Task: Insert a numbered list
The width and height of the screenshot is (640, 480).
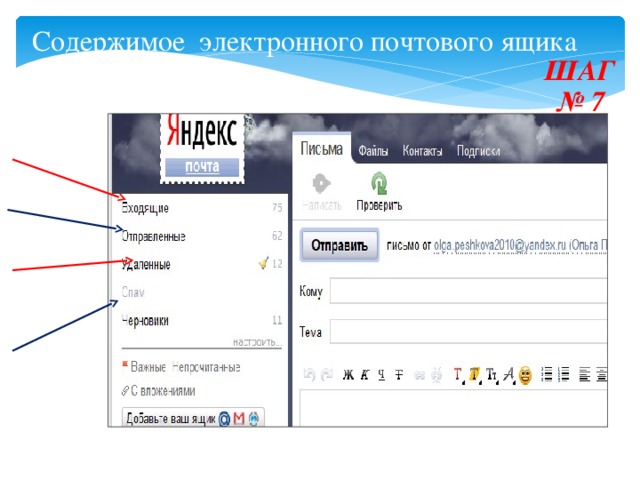Action: coord(564,374)
